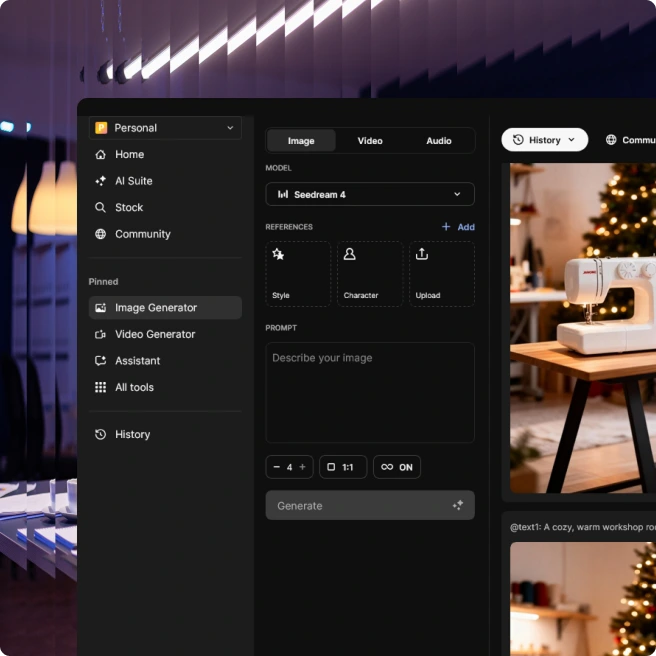The image size is (656, 656).
Task: Open the Community section in sidebar
Action: pyautogui.click(x=142, y=234)
